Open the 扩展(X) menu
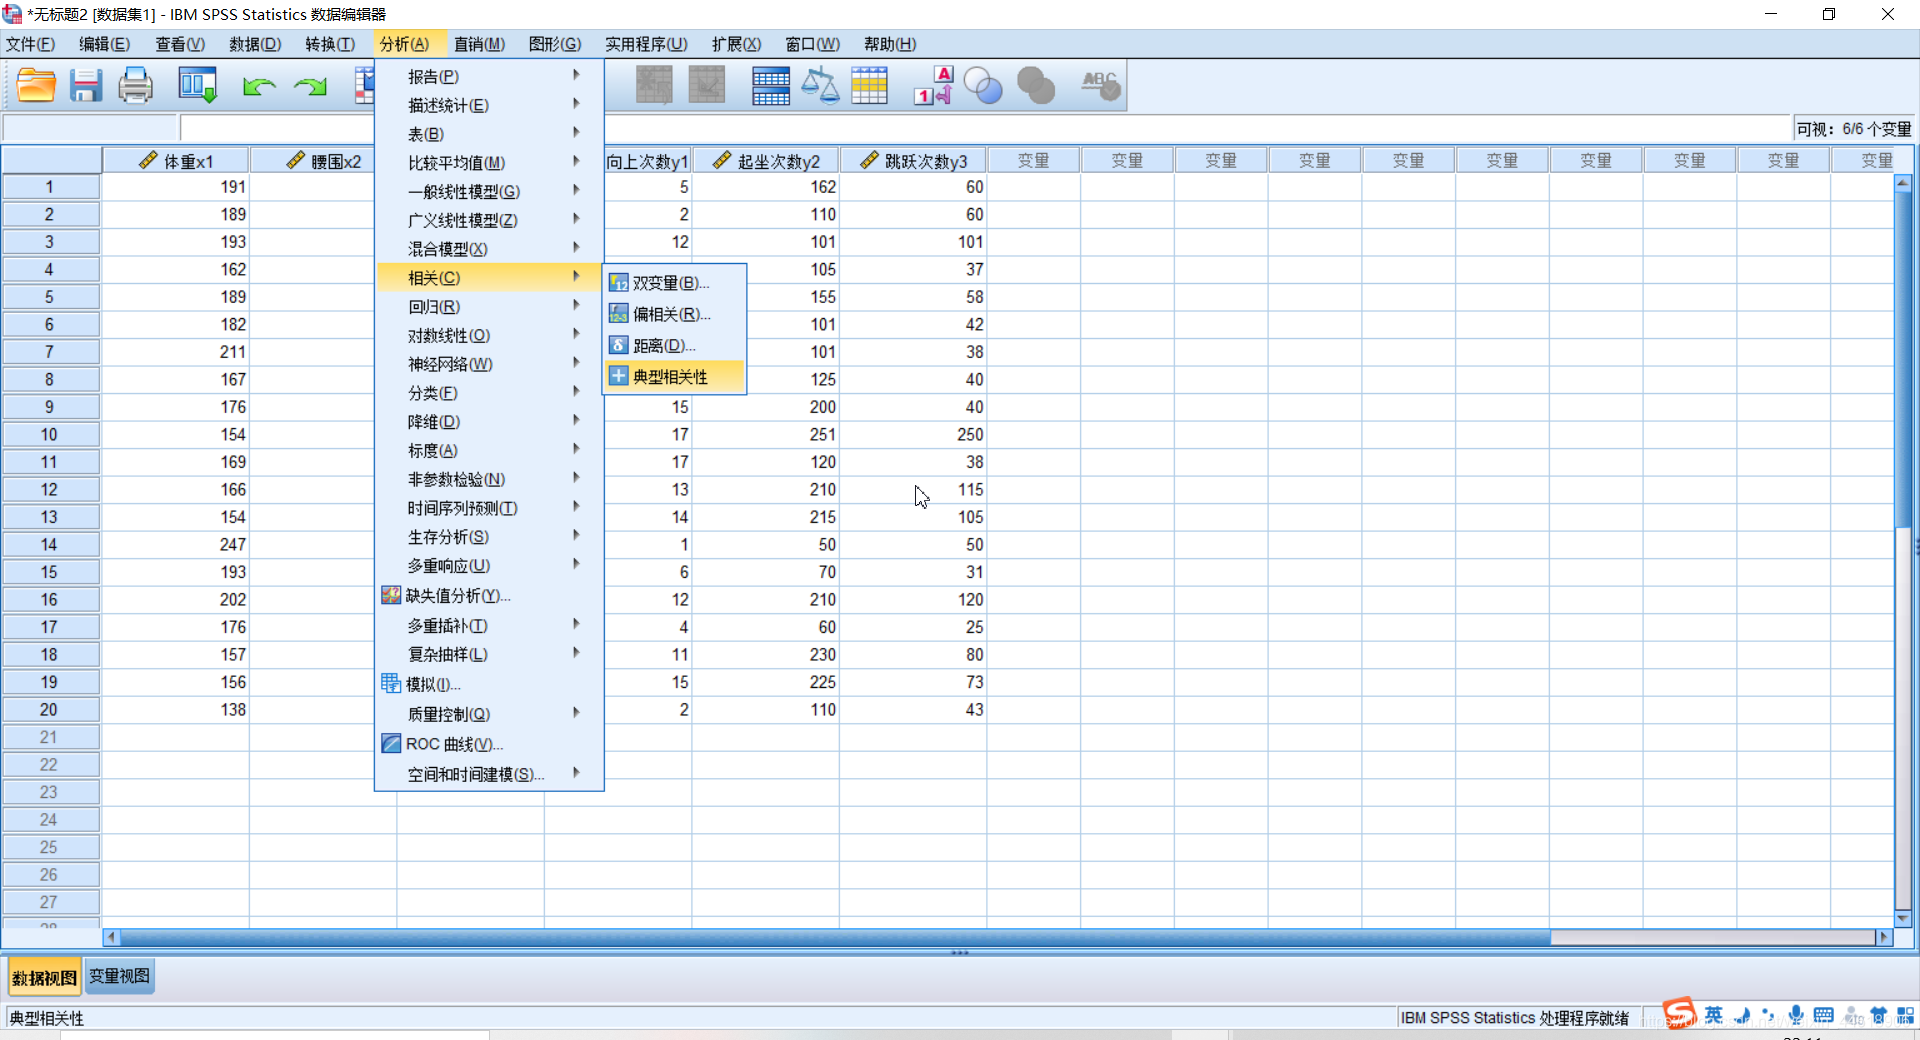 (x=736, y=44)
